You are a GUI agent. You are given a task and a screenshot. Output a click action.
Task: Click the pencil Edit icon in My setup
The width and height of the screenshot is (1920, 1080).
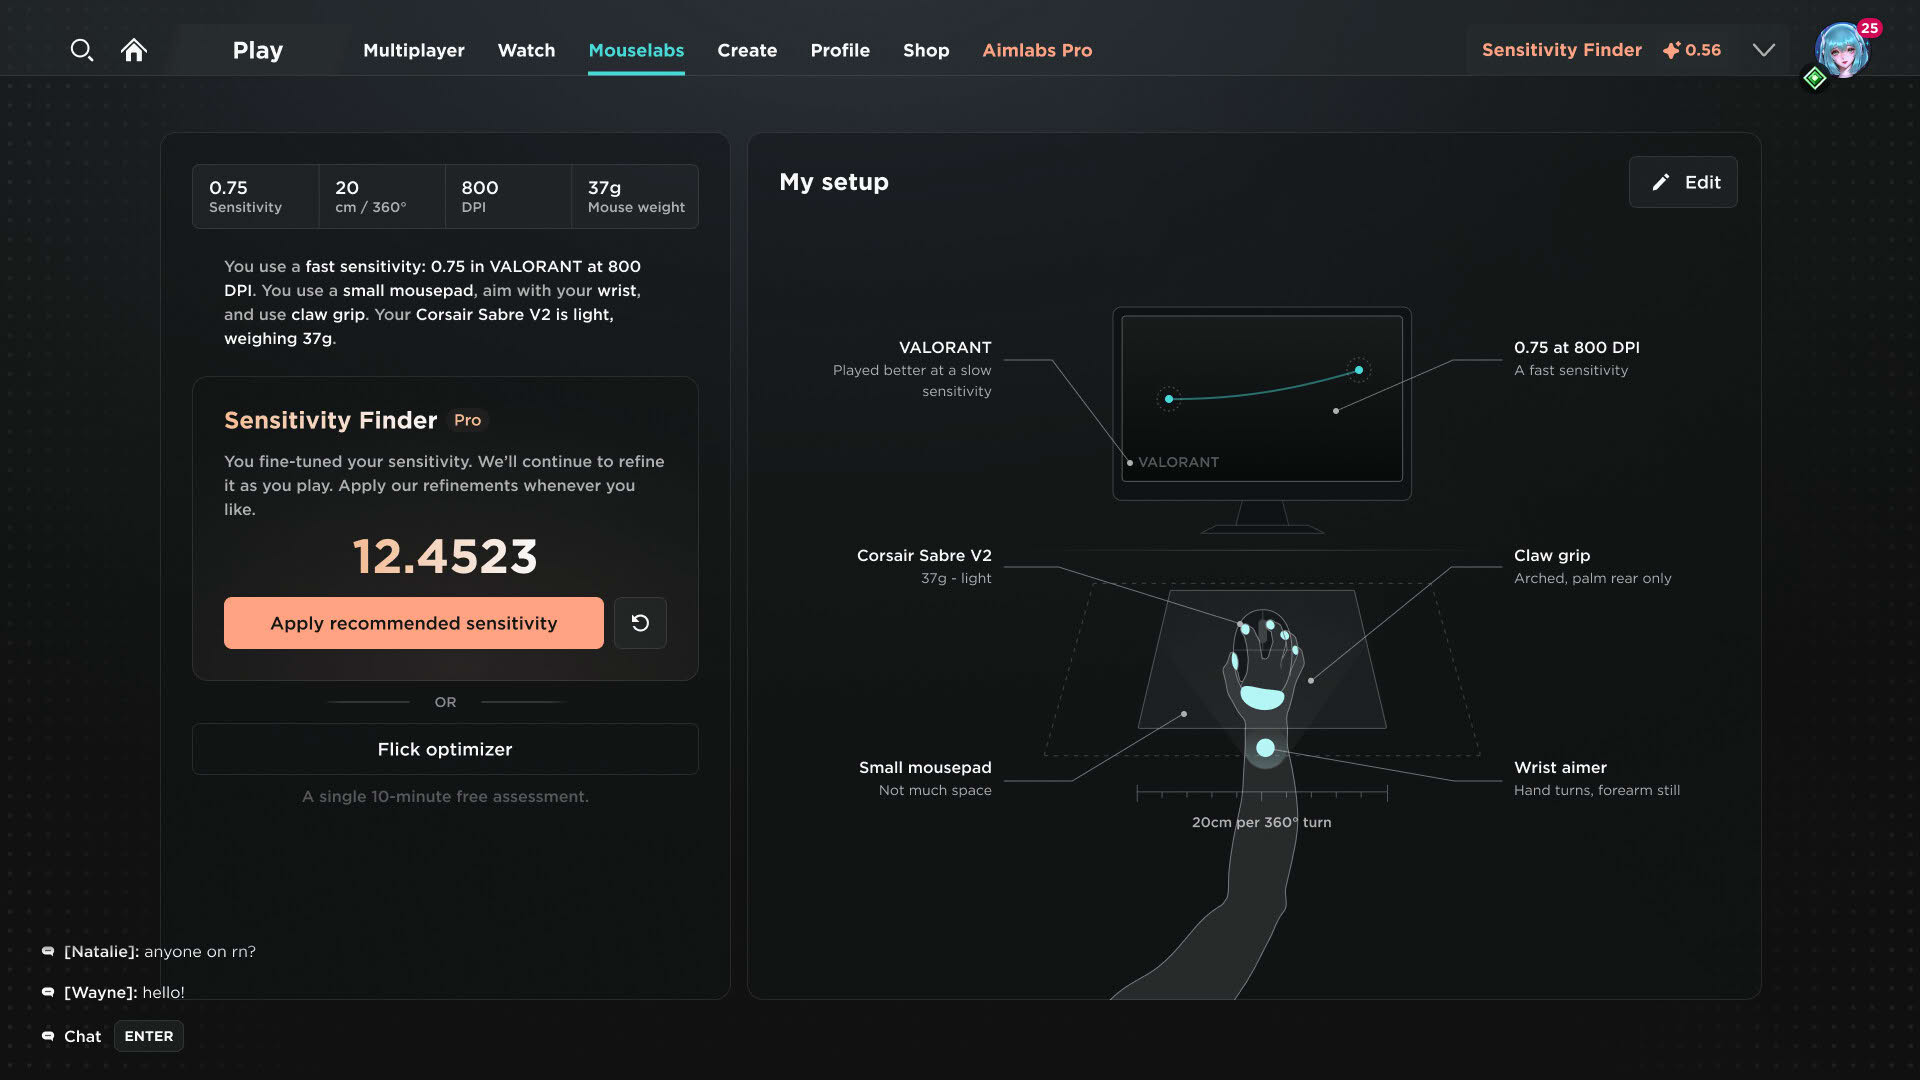[x=1661, y=182]
